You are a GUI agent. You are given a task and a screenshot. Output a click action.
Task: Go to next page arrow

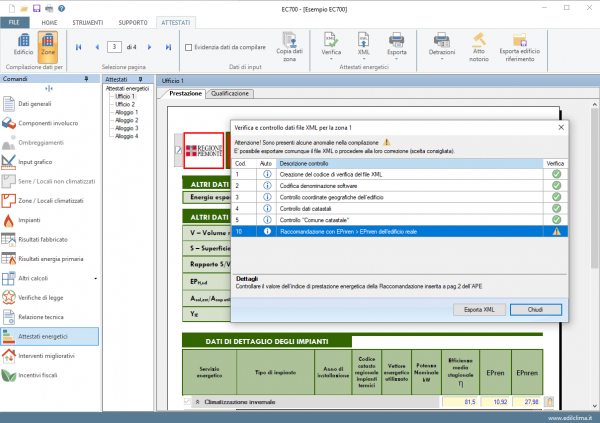click(x=150, y=47)
